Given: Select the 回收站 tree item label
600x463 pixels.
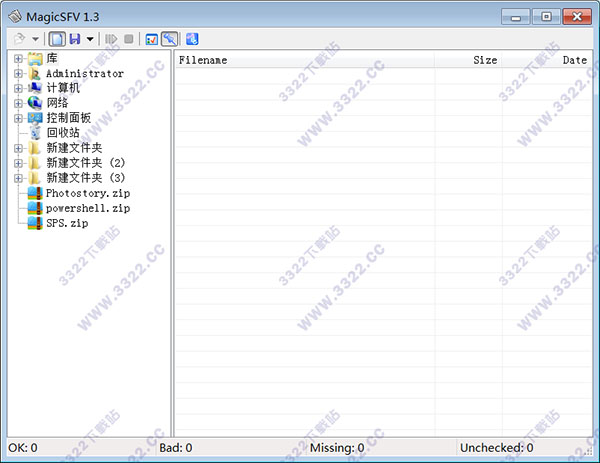Looking at the screenshot, I should 63,133.
